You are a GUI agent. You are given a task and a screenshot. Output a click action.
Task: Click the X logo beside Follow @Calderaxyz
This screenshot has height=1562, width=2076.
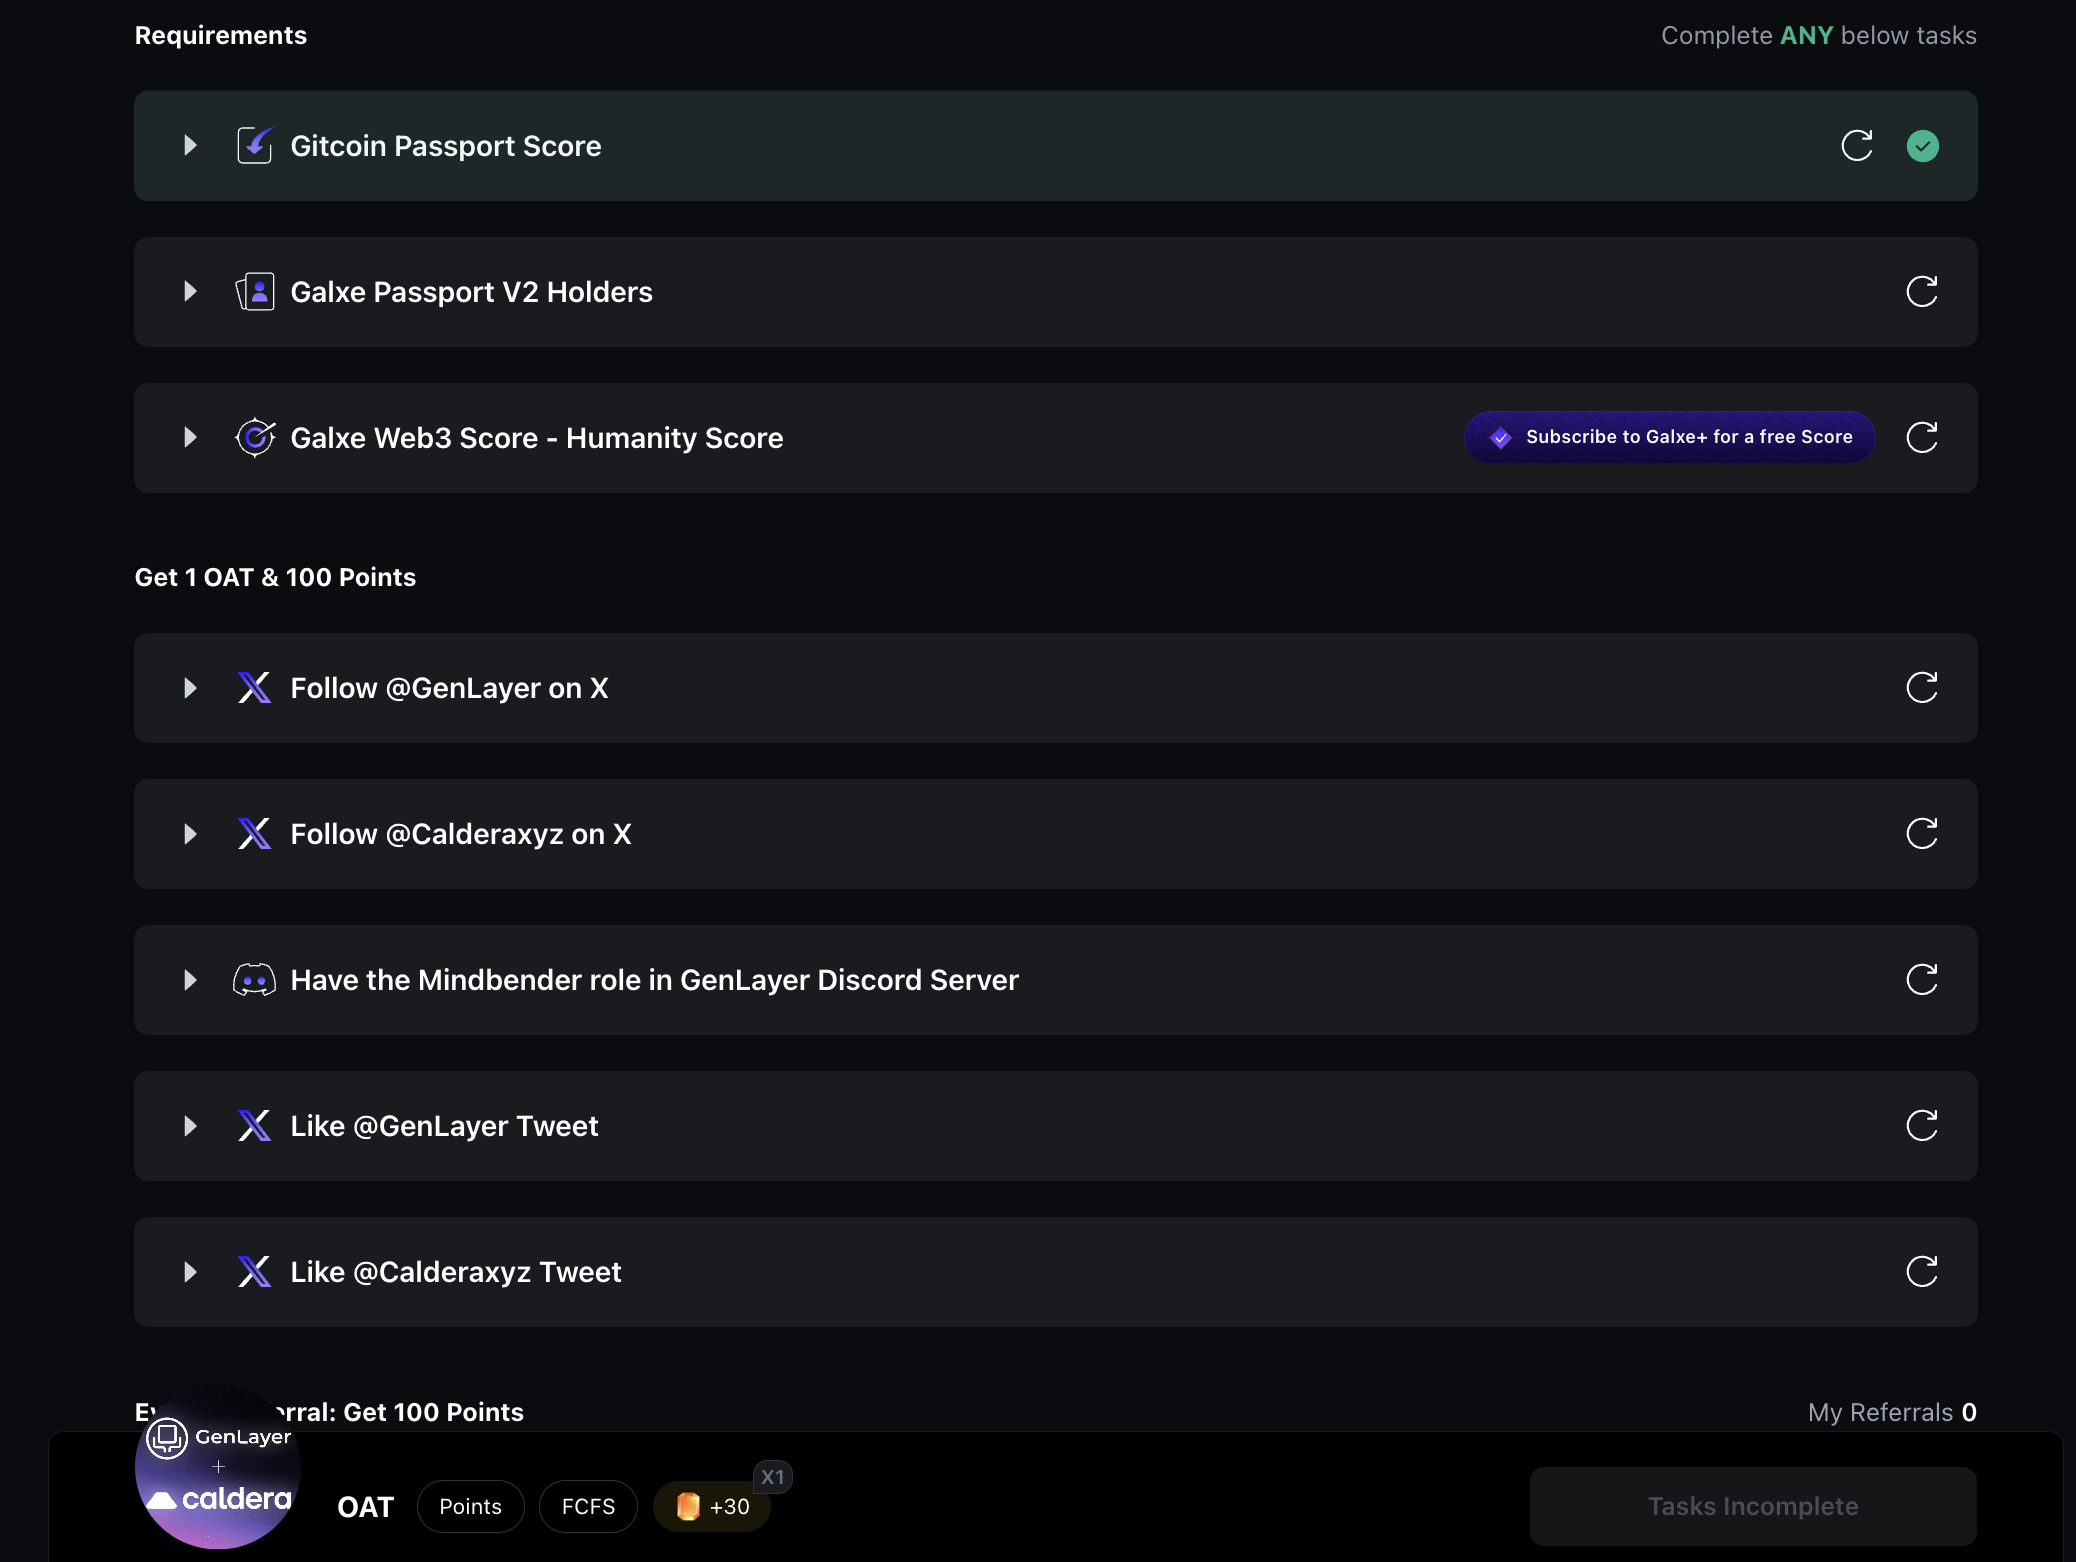click(x=255, y=834)
